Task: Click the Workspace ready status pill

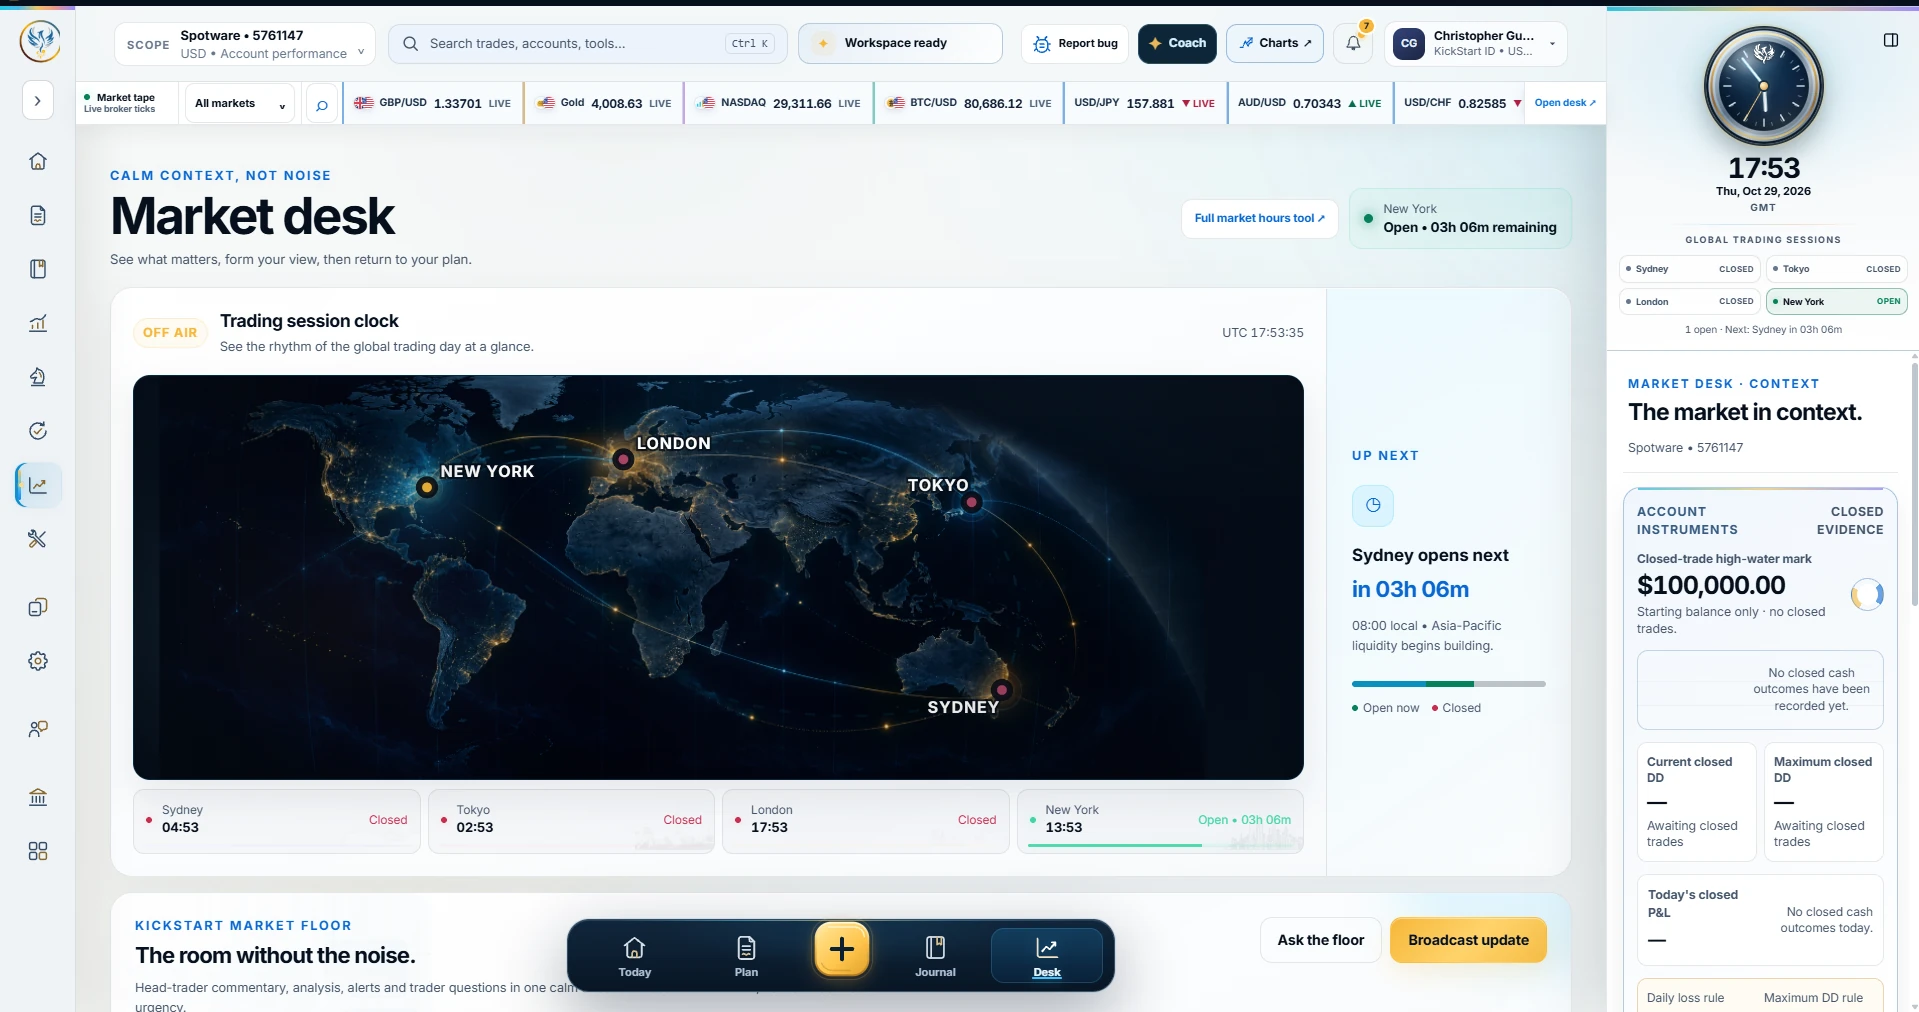Action: [x=900, y=43]
